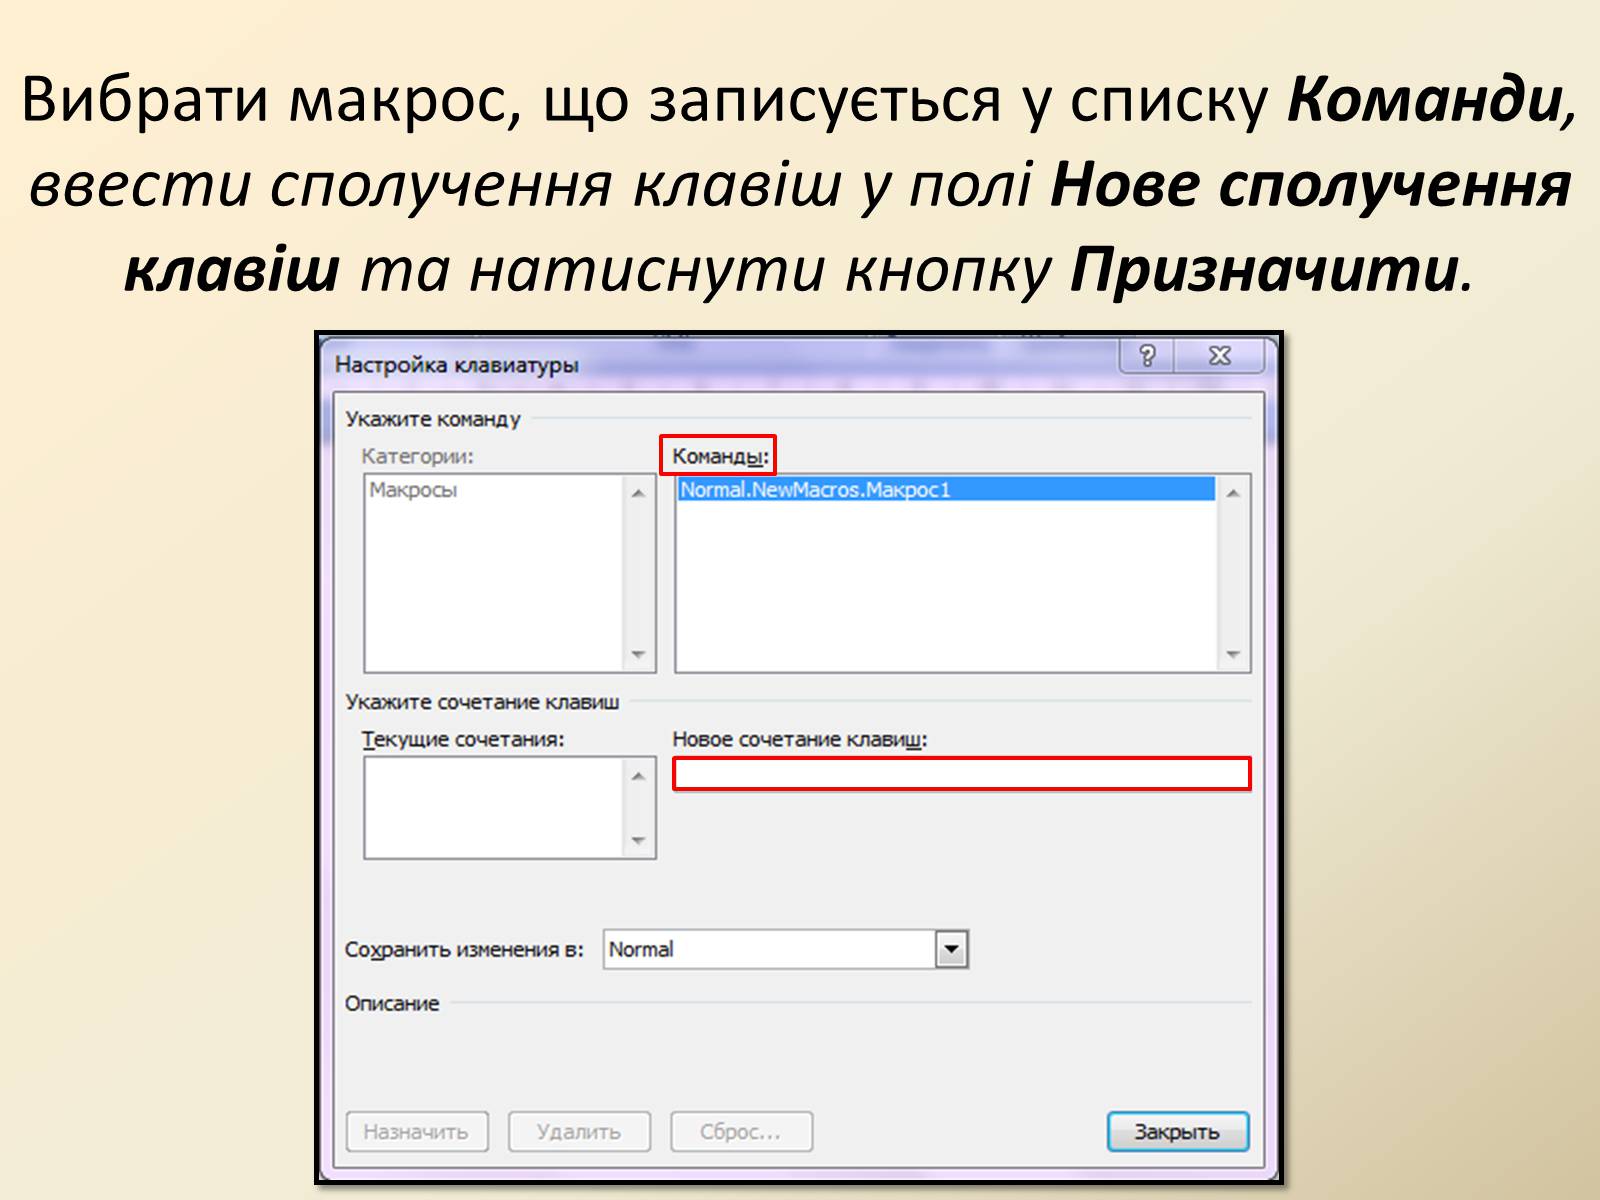Click the Новое сочетание клавиш input field
Image resolution: width=1600 pixels, height=1200 pixels.
(961, 774)
